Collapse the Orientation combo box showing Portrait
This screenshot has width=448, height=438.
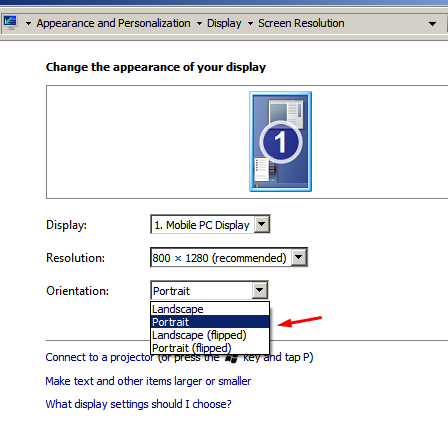[x=209, y=290]
